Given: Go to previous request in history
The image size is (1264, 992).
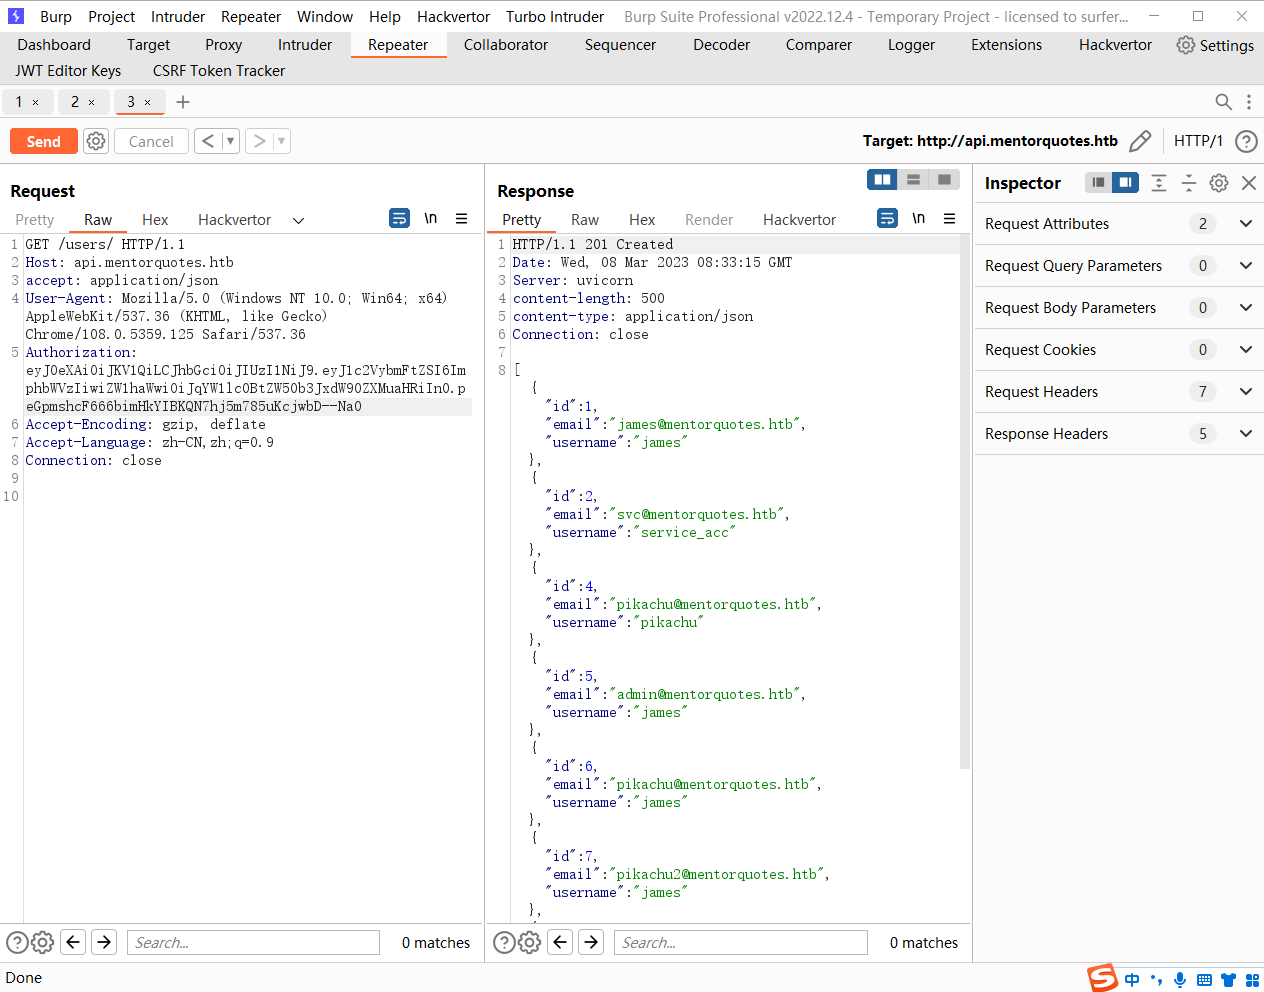Looking at the screenshot, I should pyautogui.click(x=208, y=141).
